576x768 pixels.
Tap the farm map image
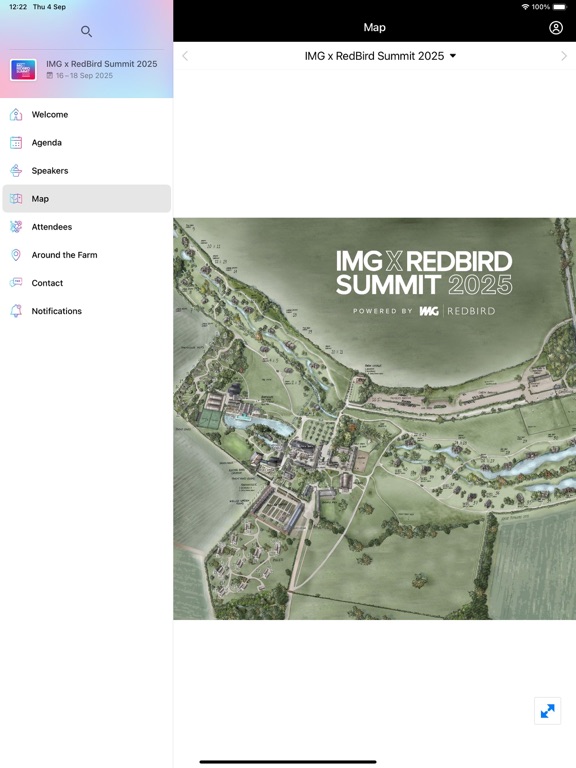pyautogui.click(x=375, y=419)
